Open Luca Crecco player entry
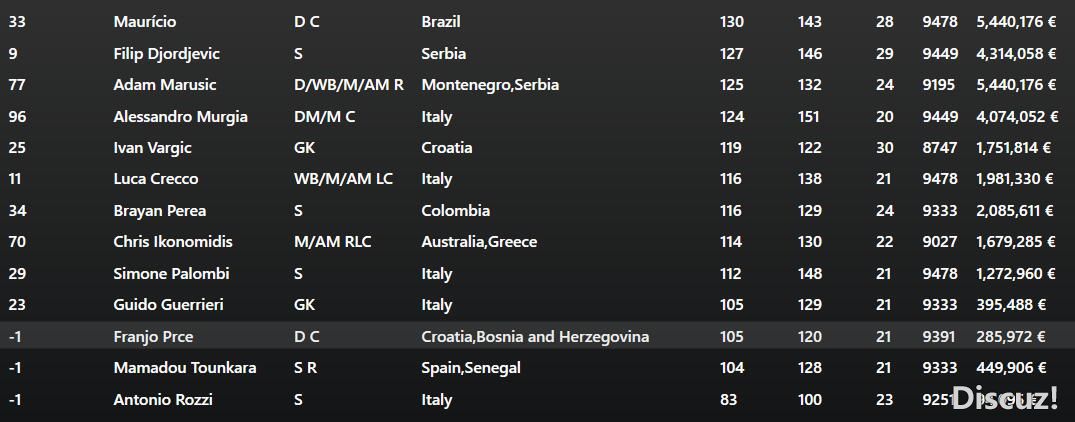The height and width of the screenshot is (422, 1075). tap(156, 179)
